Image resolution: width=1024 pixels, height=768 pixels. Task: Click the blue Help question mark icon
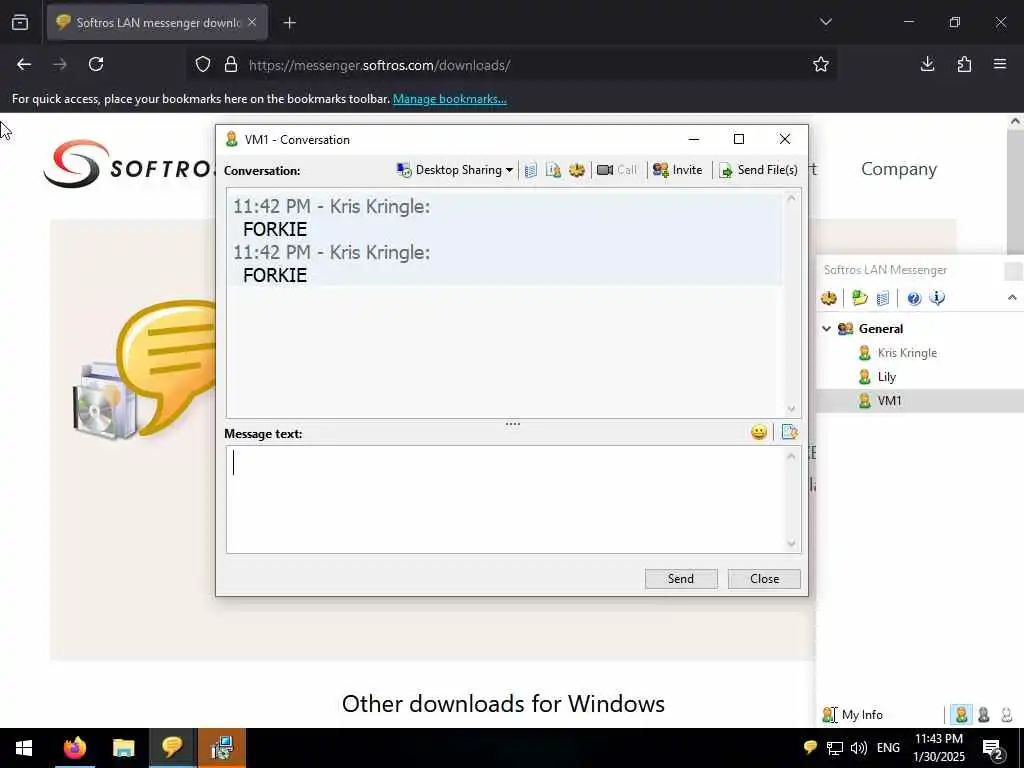pyautogui.click(x=914, y=298)
